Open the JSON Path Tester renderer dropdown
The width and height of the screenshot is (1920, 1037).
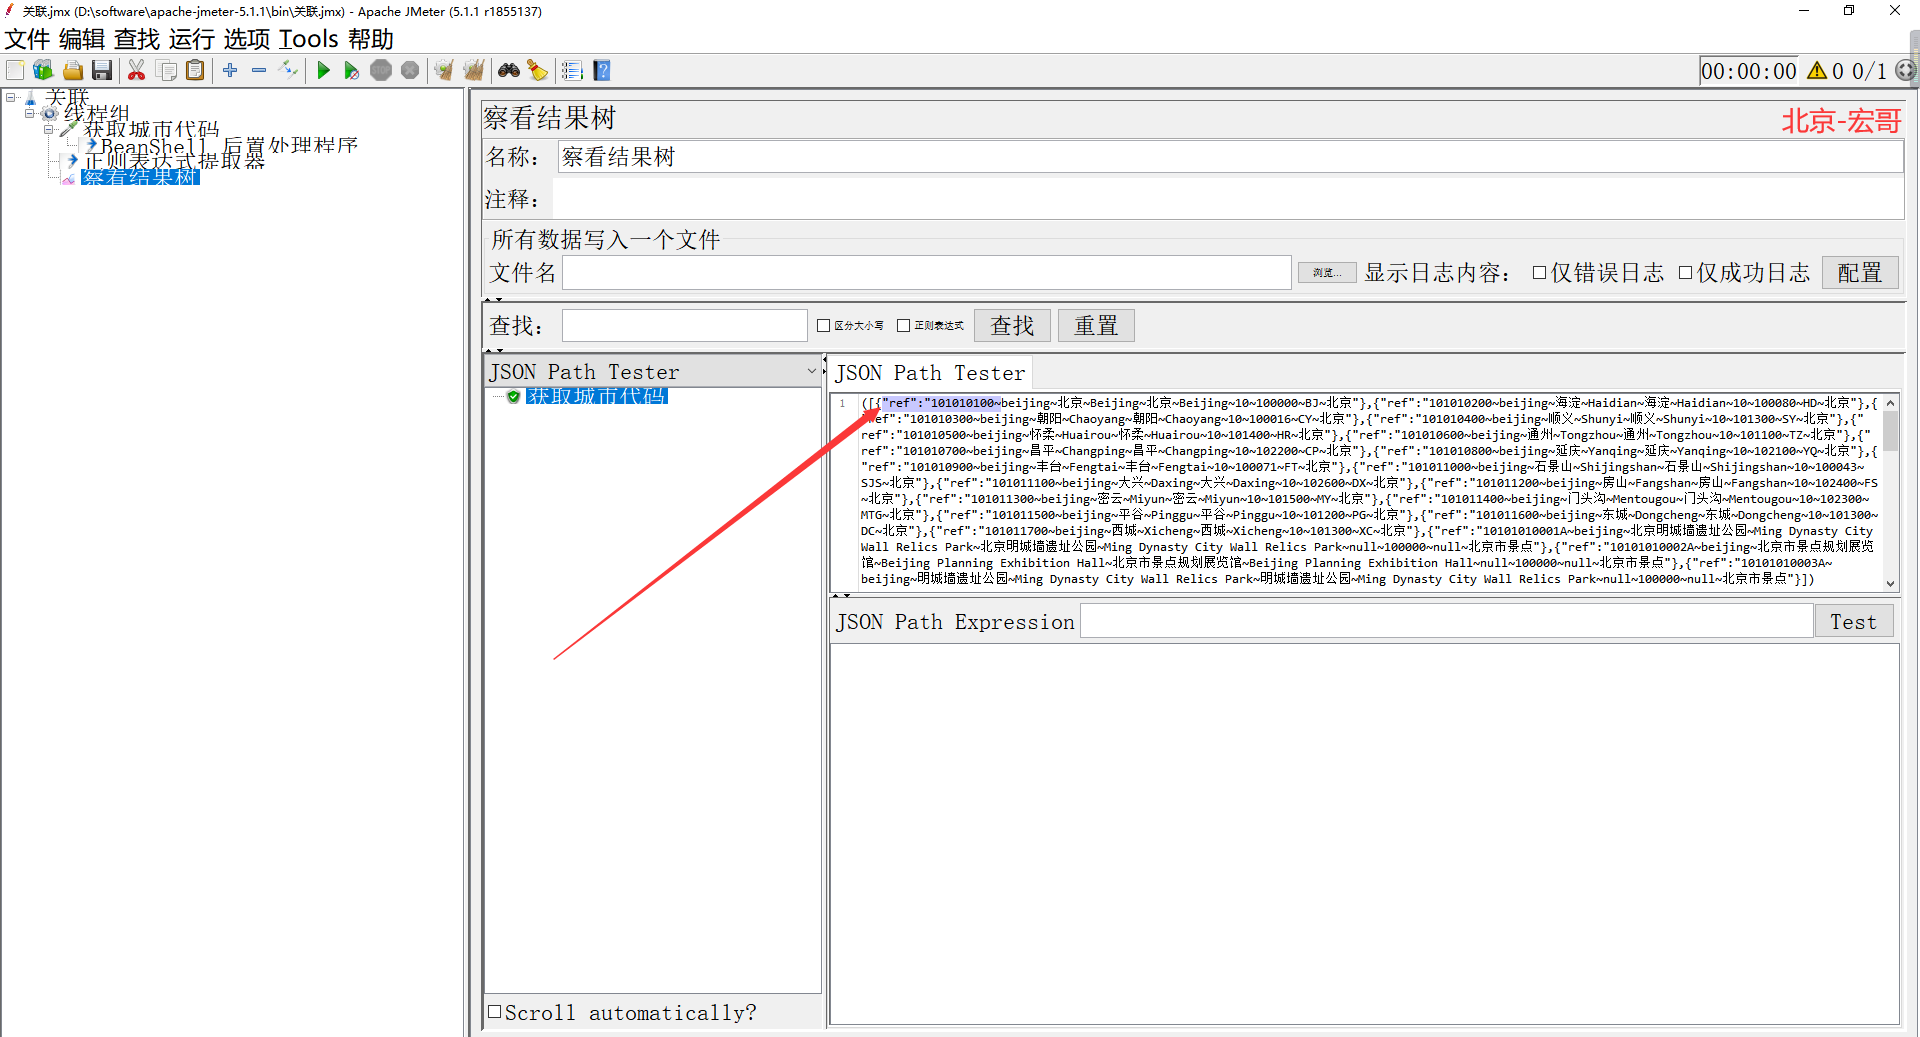click(x=811, y=371)
